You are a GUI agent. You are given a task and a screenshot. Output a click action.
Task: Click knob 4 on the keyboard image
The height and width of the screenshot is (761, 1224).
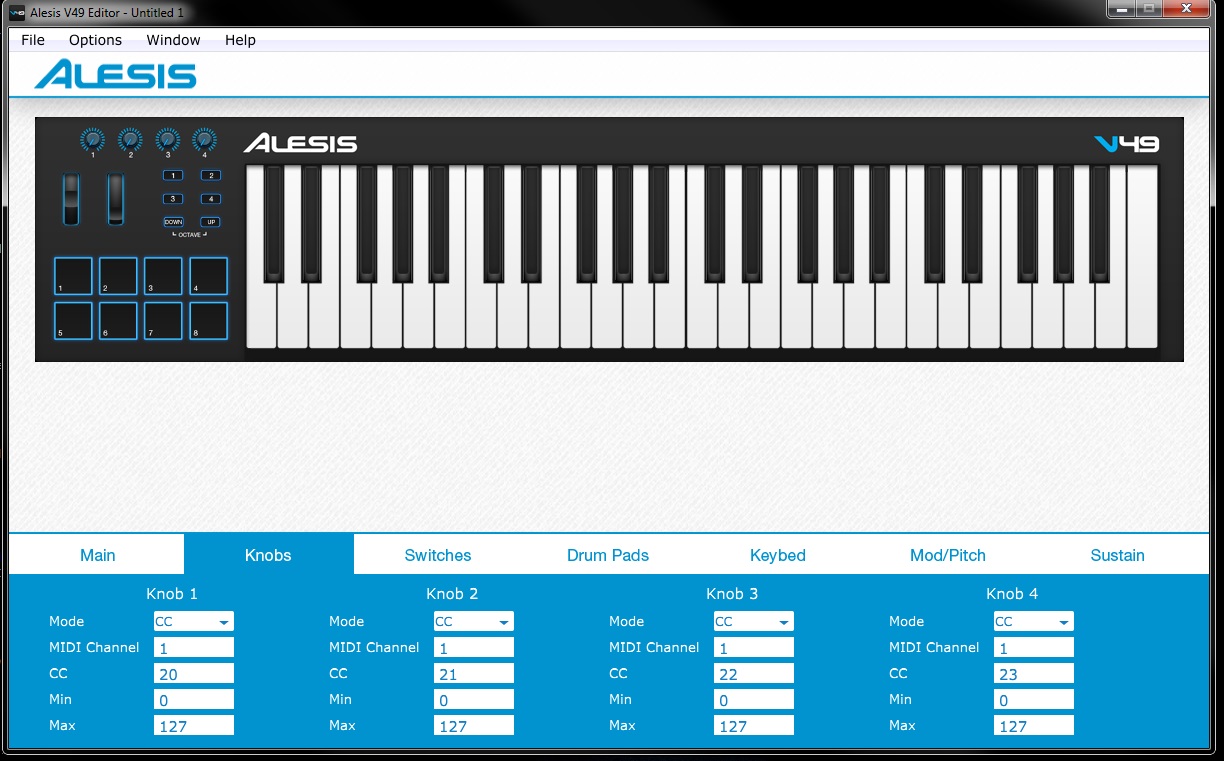pos(204,140)
